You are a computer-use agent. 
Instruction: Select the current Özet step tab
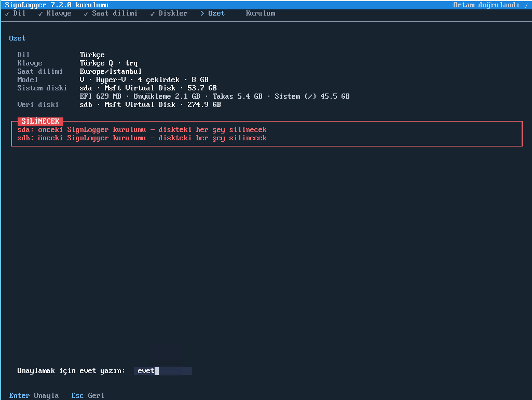(212, 14)
